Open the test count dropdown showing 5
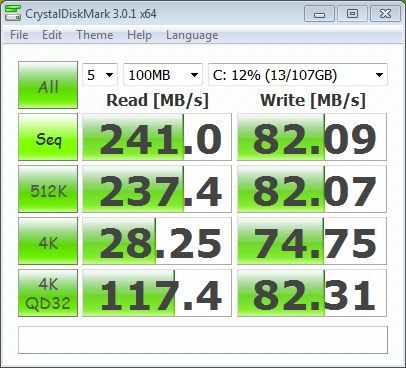This screenshot has height=368, width=406. 100,75
